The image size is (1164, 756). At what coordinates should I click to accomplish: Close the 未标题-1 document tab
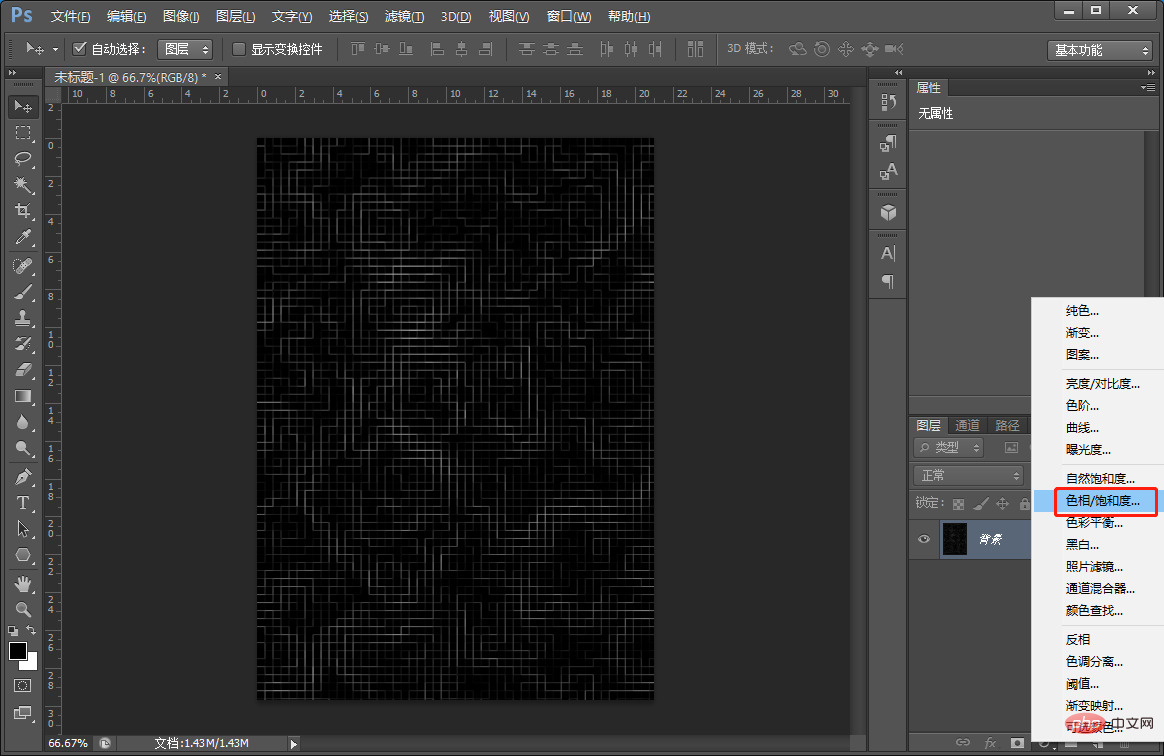(x=218, y=76)
